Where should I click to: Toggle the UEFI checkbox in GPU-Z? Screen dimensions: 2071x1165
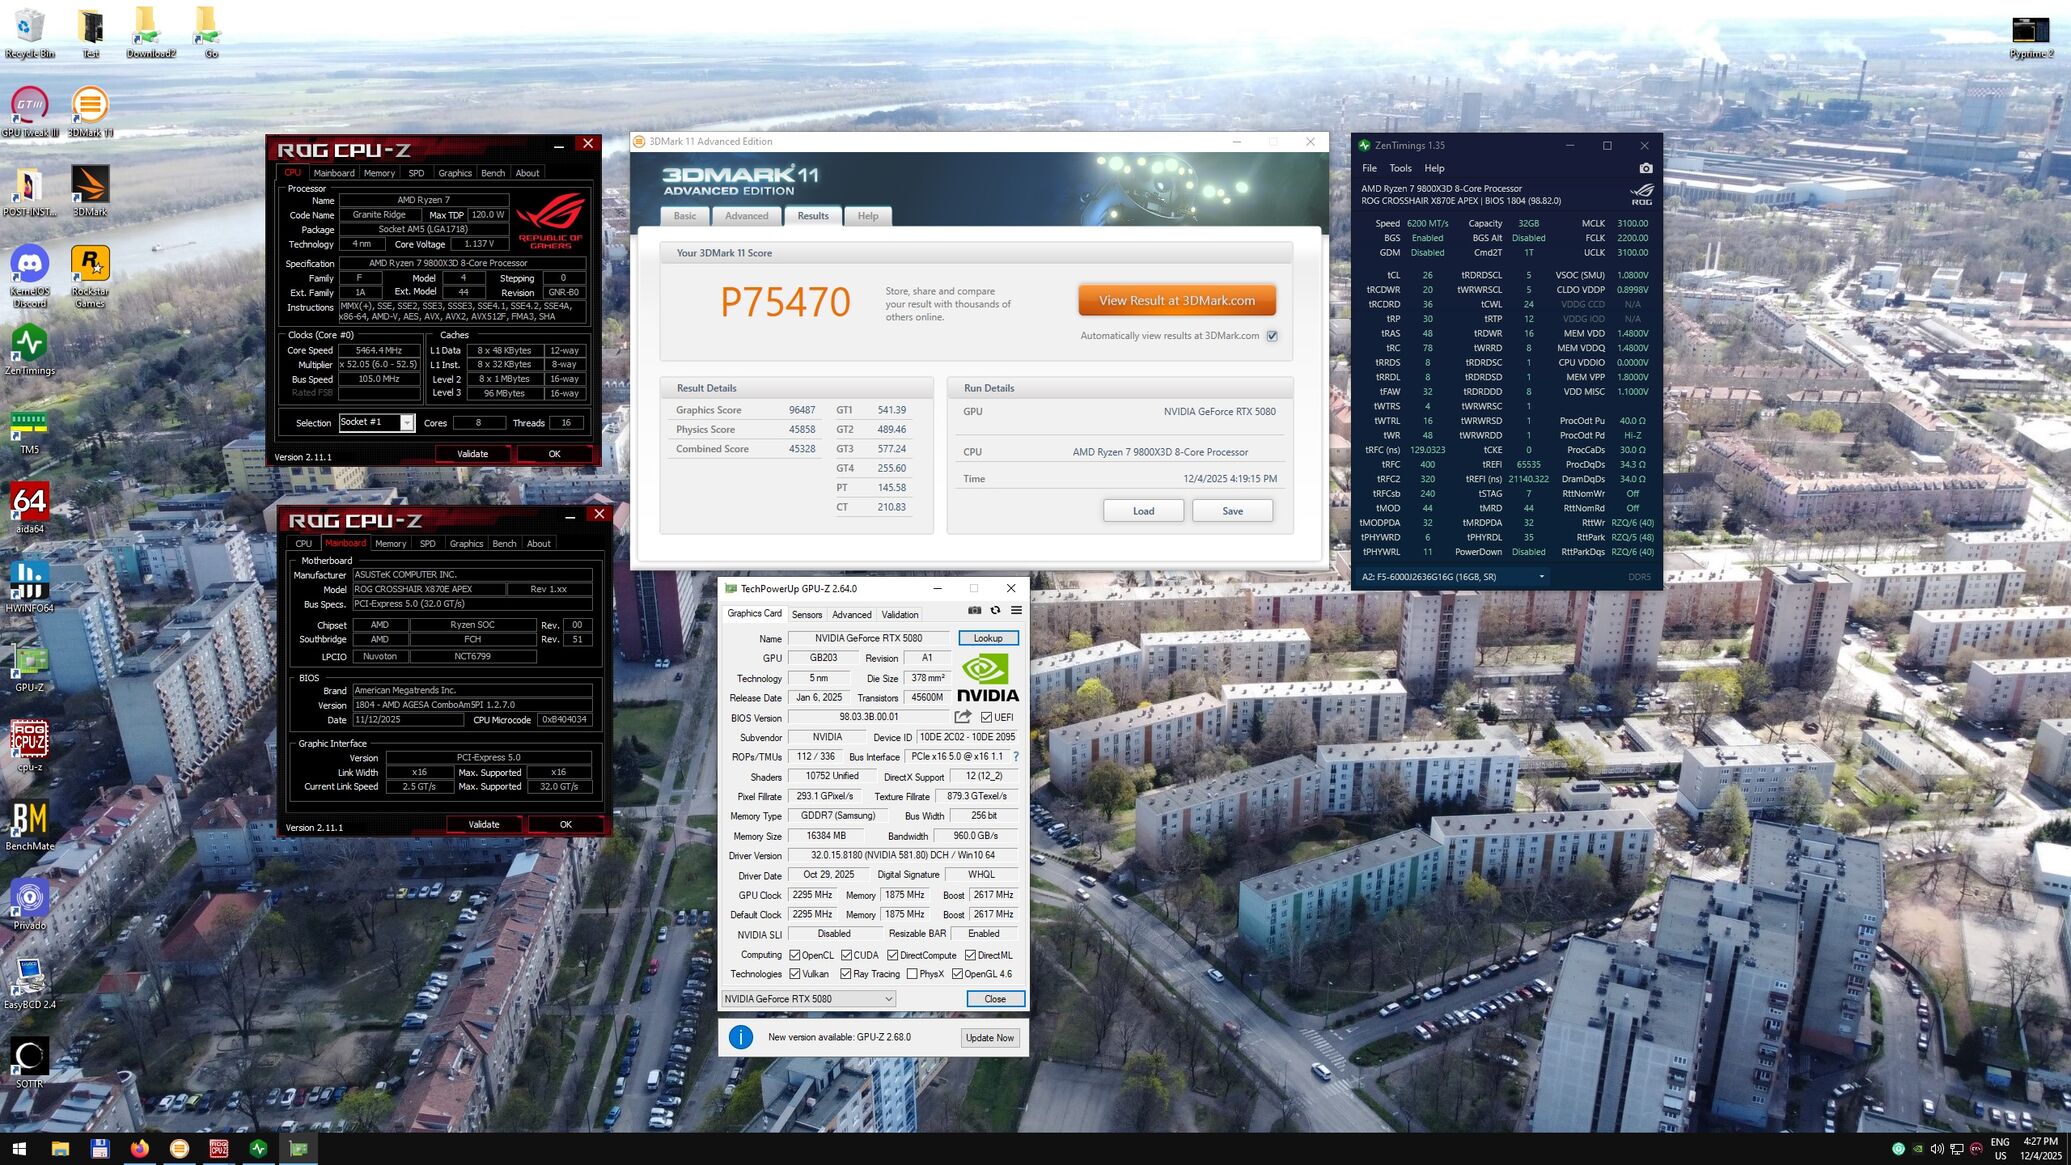[x=986, y=717]
